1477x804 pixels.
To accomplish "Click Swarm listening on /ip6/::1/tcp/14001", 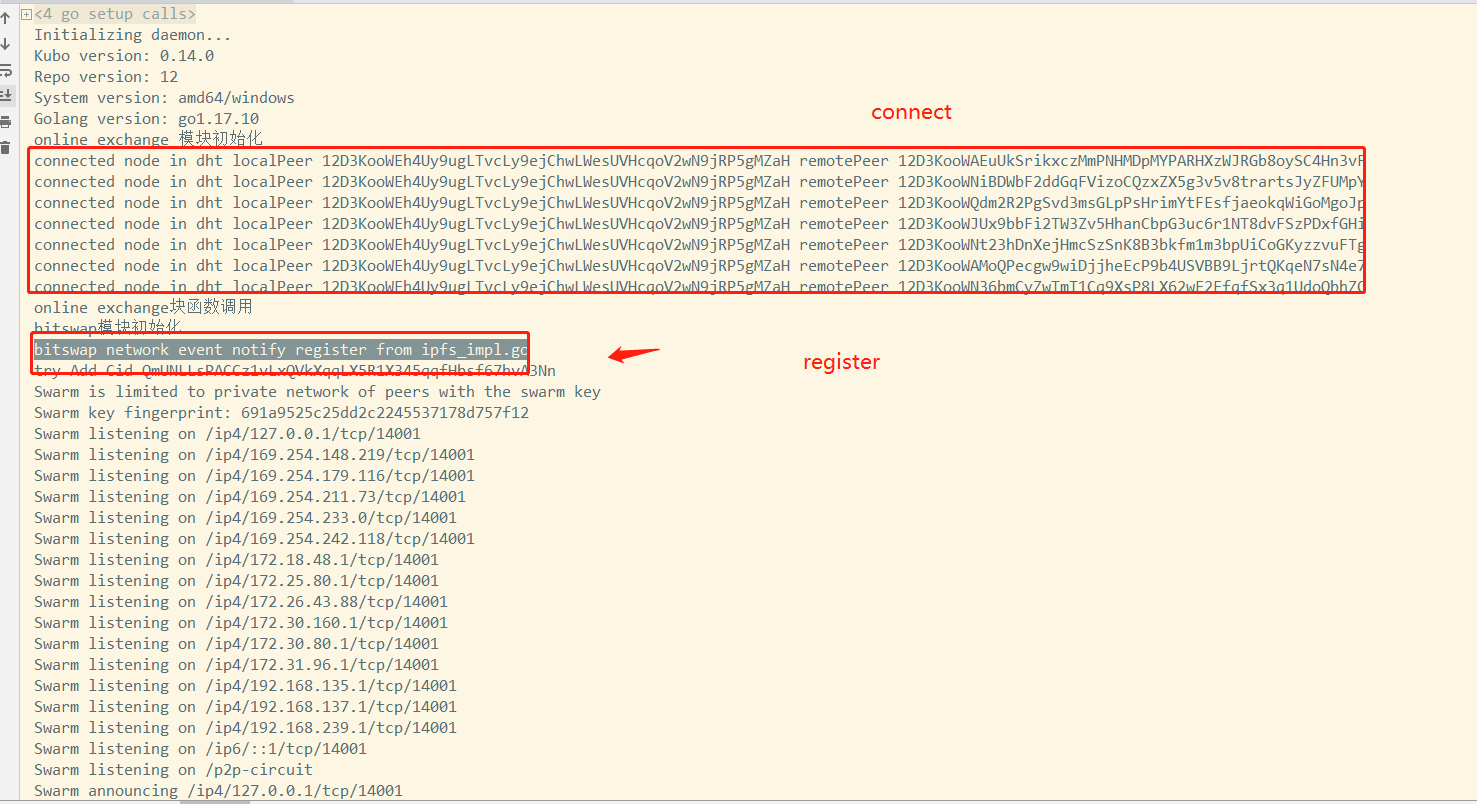I will [x=200, y=748].
